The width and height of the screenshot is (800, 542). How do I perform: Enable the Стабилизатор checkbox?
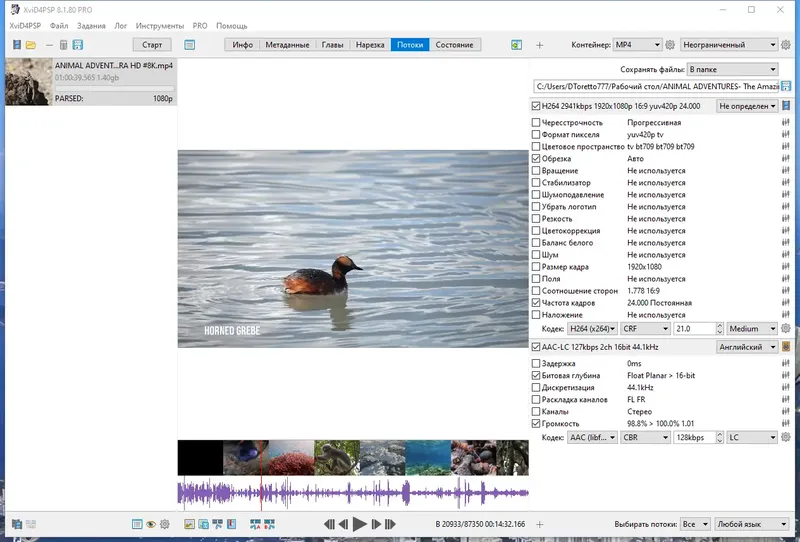[537, 183]
